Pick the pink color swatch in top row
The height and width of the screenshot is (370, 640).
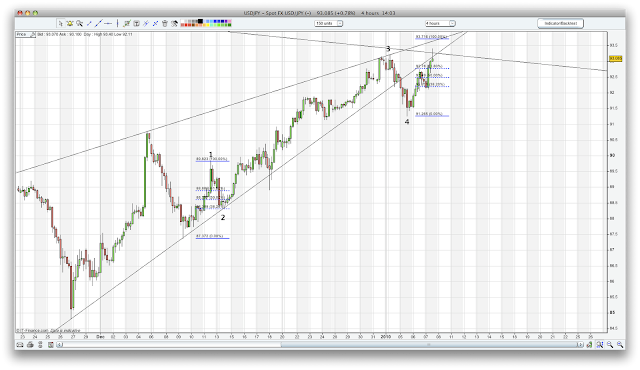click(229, 21)
